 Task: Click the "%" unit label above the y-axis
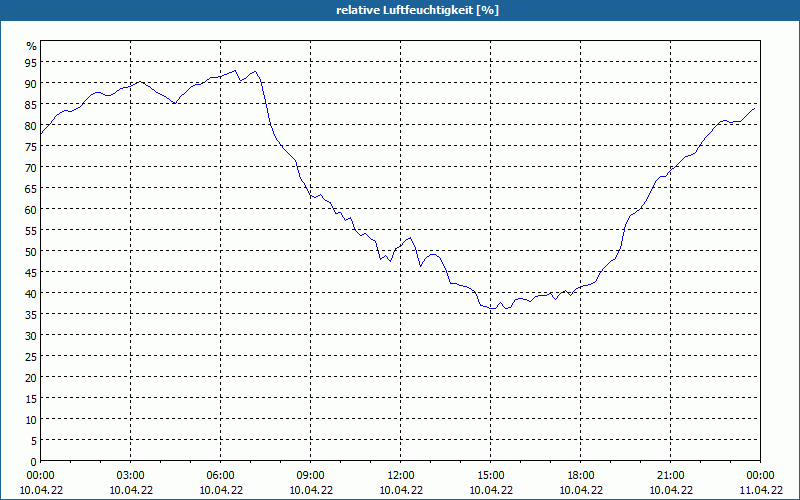point(32,46)
